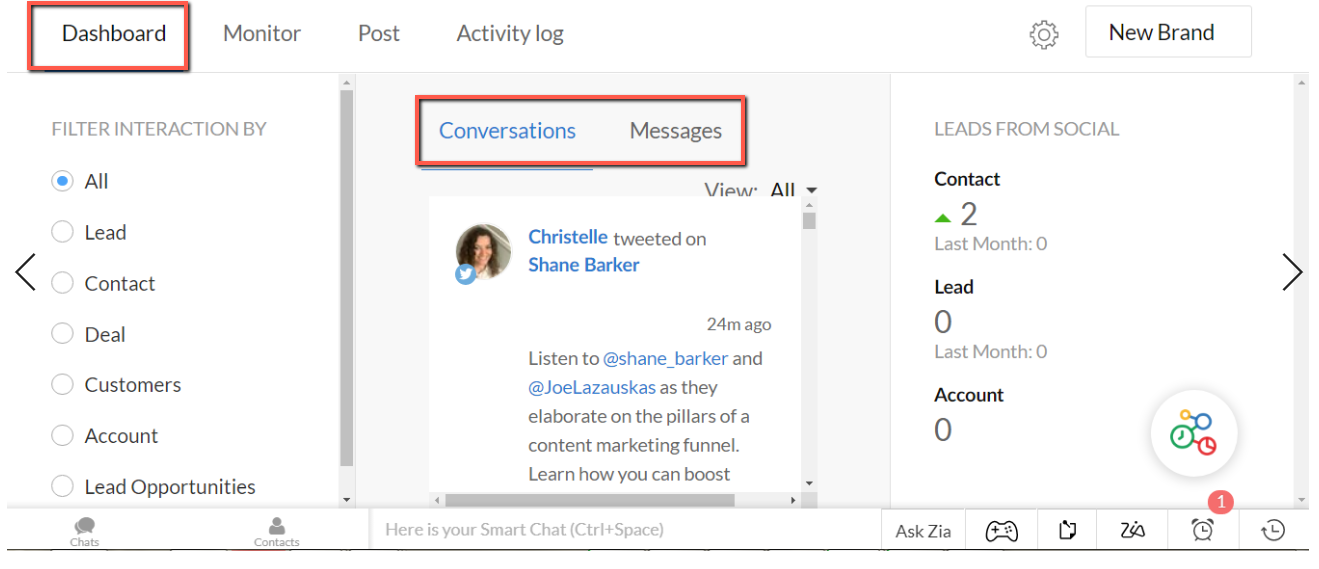Click the colorful floating Zoho circle icon

1194,434
